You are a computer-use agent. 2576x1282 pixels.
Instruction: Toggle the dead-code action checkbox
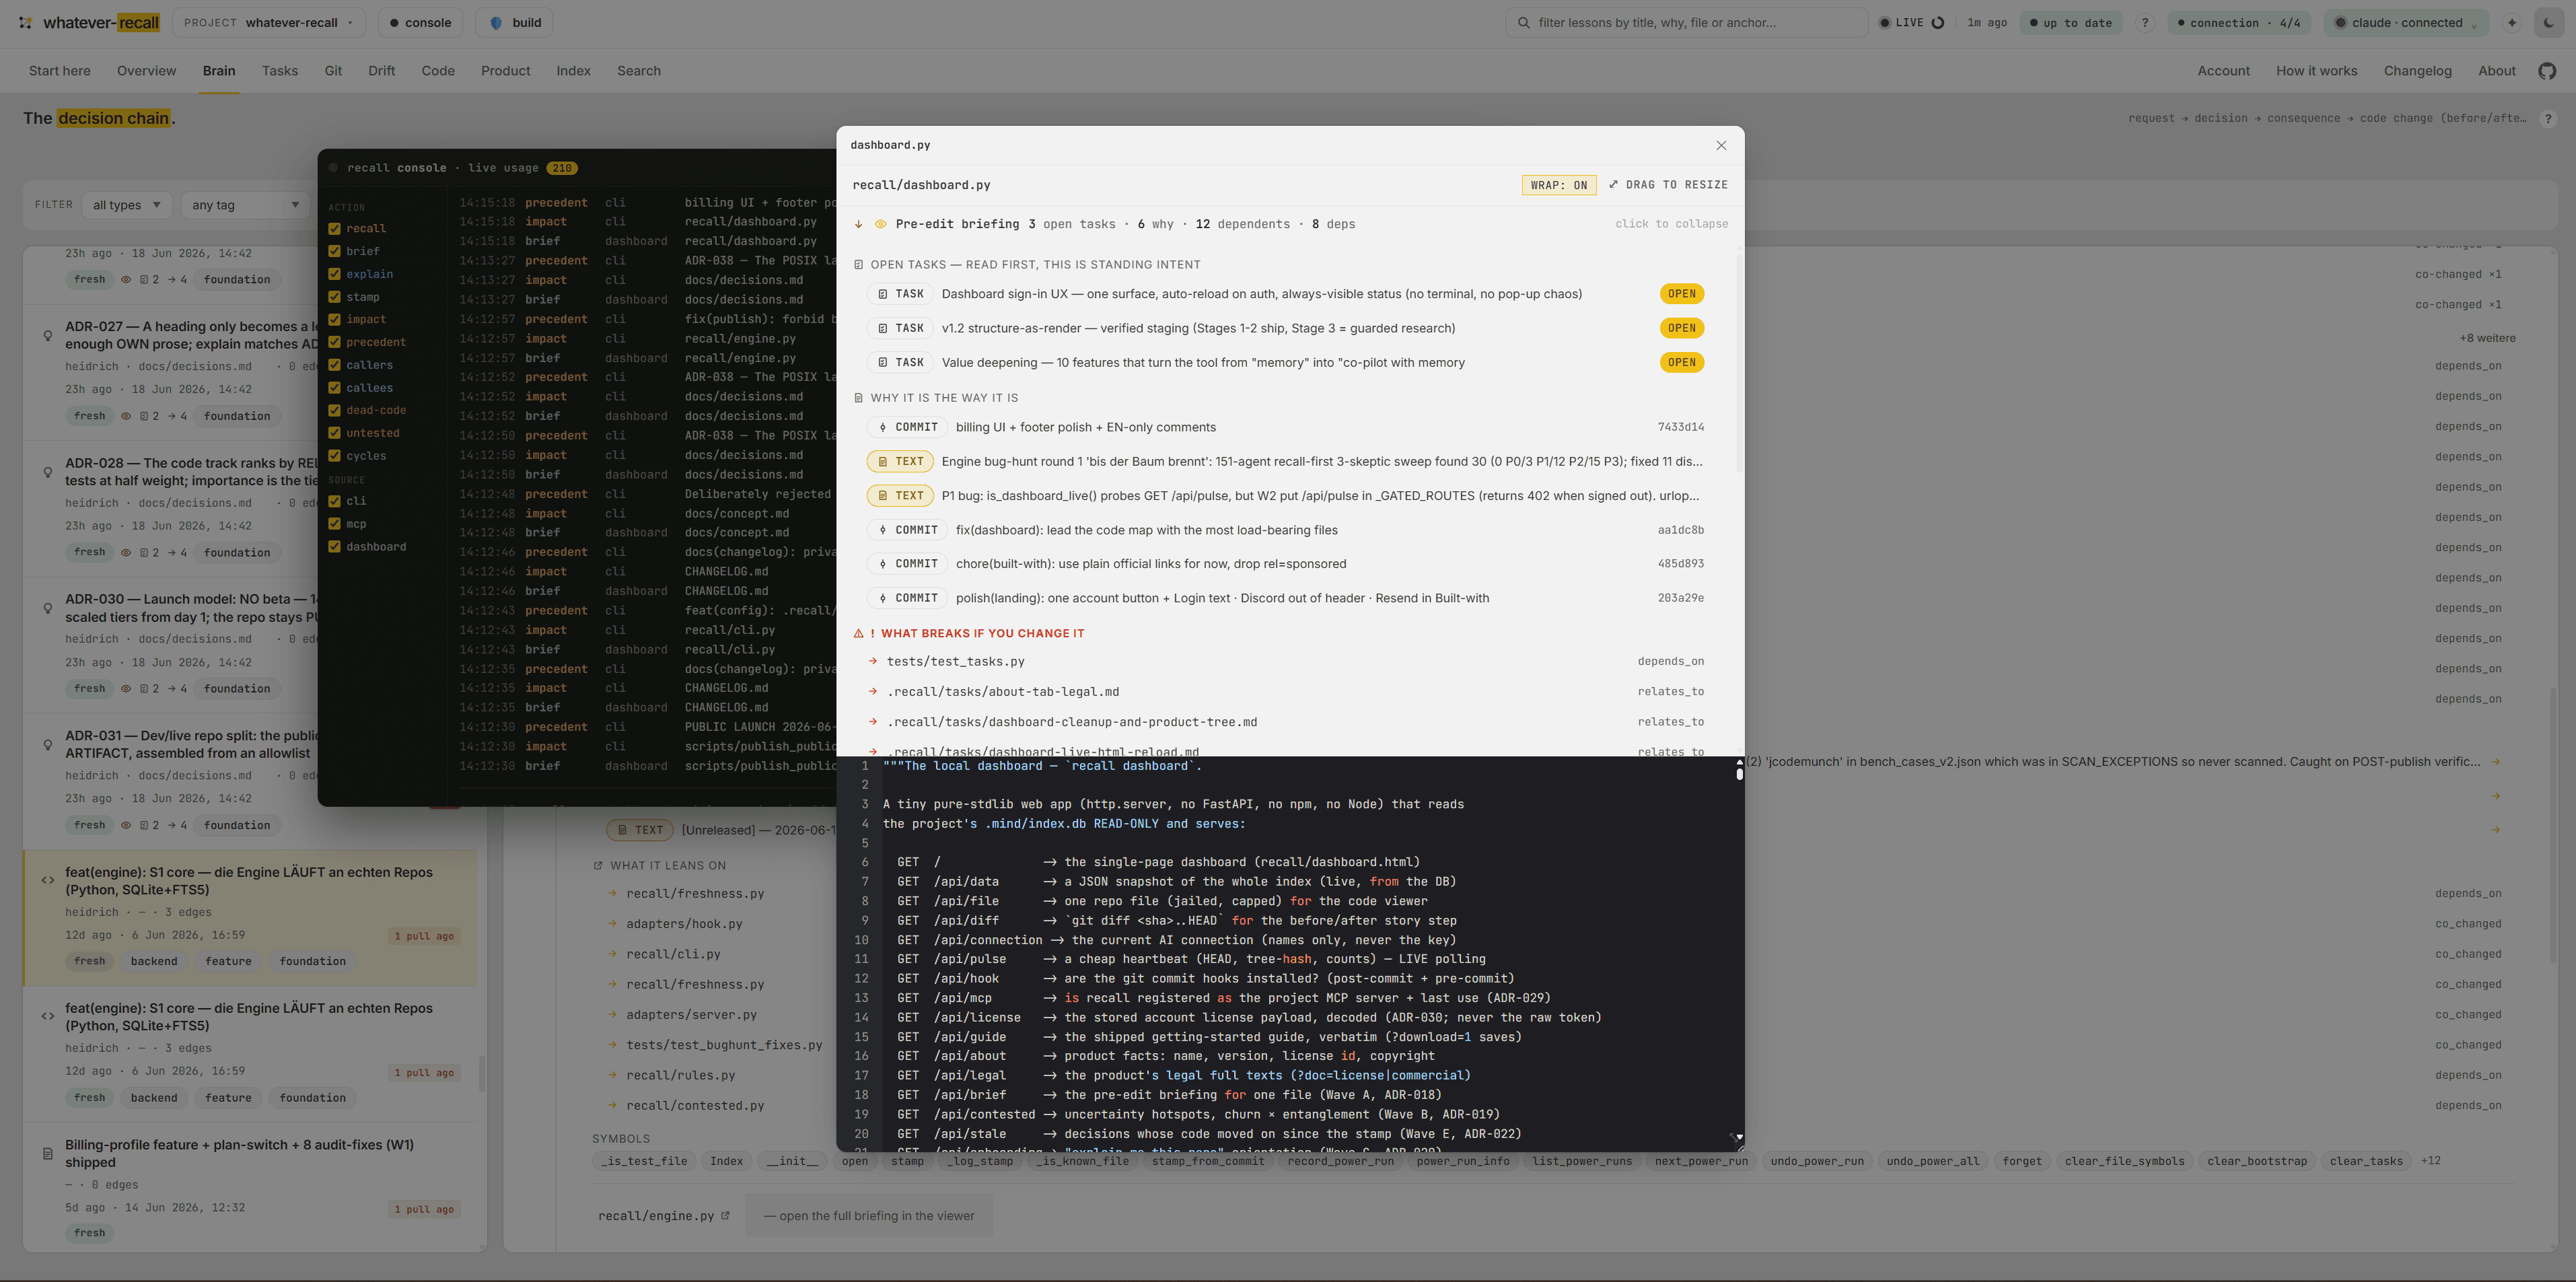point(334,410)
